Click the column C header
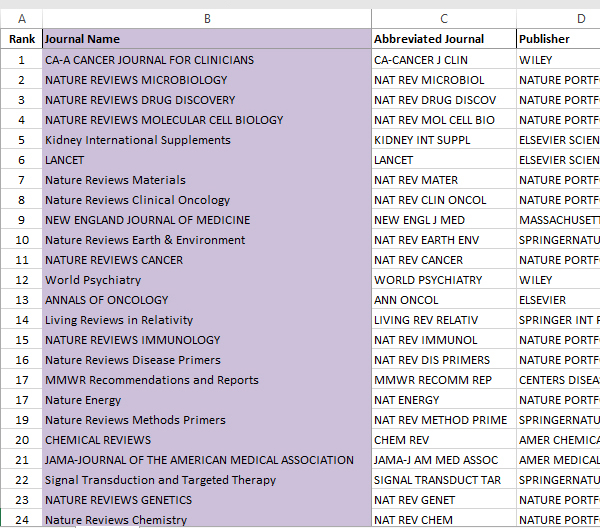The image size is (600, 528). 443,19
